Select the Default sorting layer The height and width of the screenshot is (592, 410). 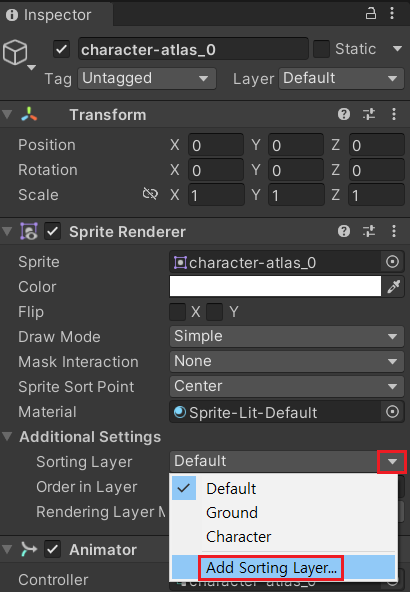[x=284, y=488]
